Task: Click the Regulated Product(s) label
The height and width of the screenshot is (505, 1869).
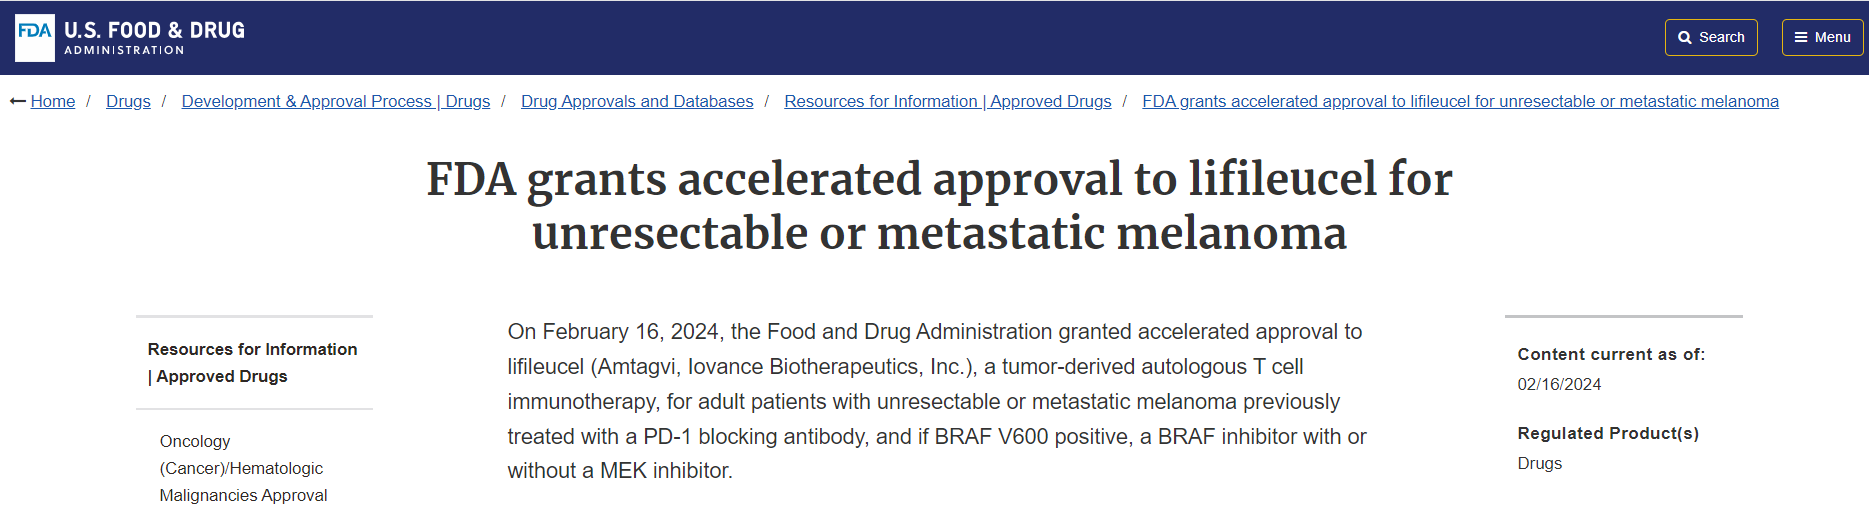Action: pyautogui.click(x=1608, y=433)
